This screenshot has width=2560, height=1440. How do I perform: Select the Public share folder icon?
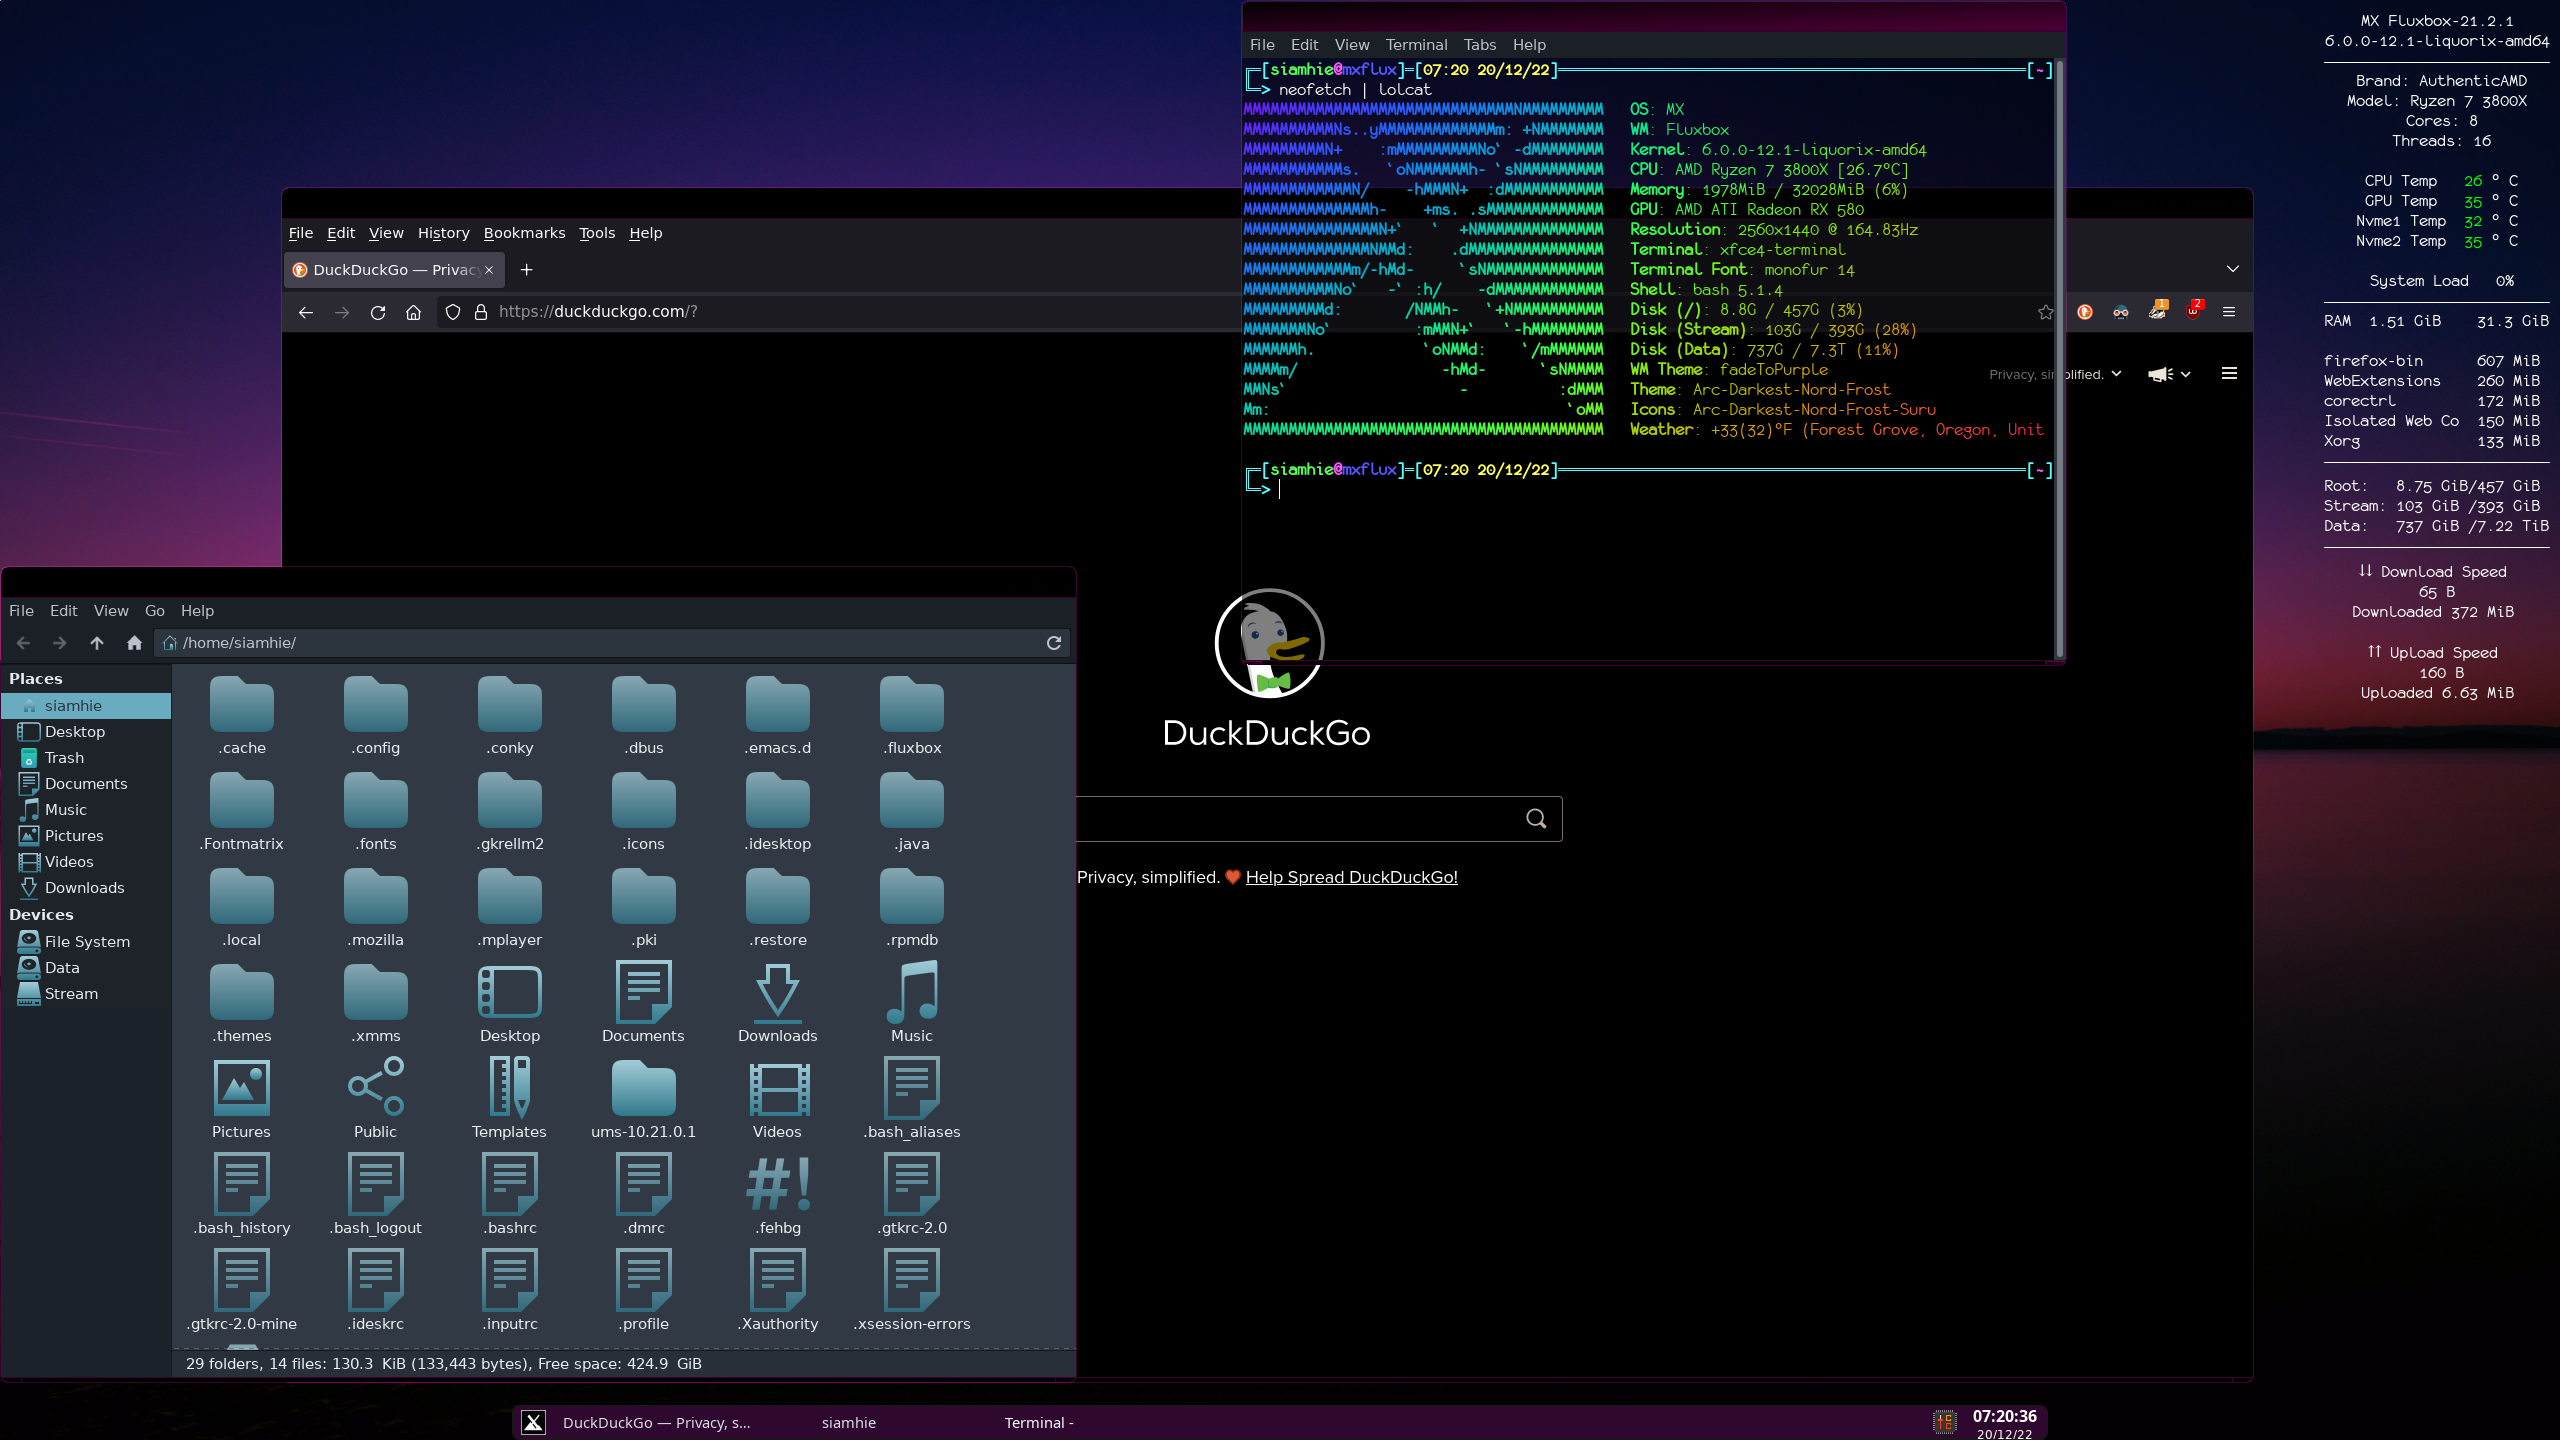[376, 1088]
